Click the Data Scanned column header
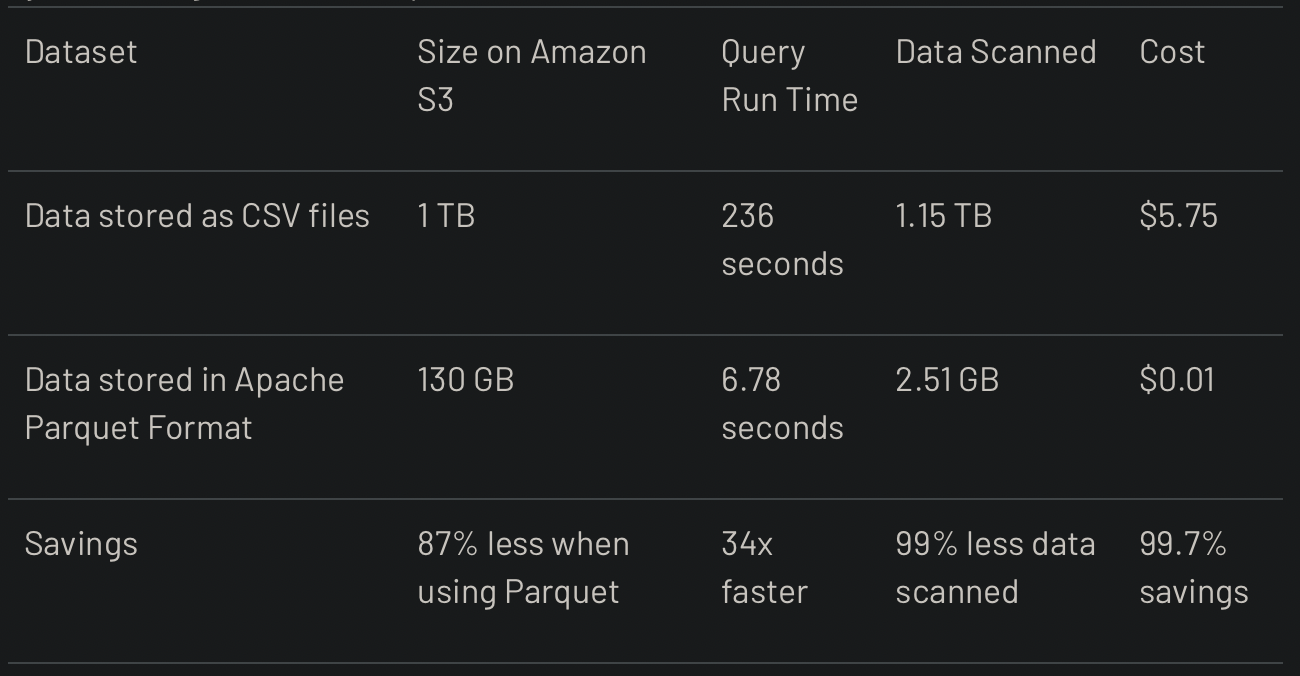1300x676 pixels. (x=995, y=52)
